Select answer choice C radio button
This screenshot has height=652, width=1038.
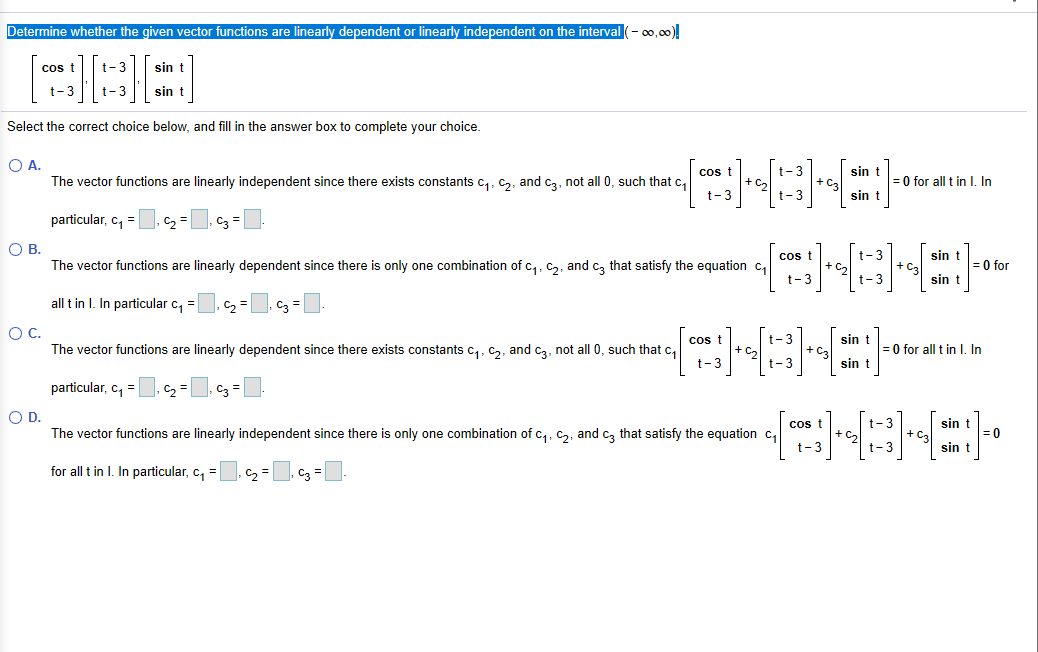point(16,334)
